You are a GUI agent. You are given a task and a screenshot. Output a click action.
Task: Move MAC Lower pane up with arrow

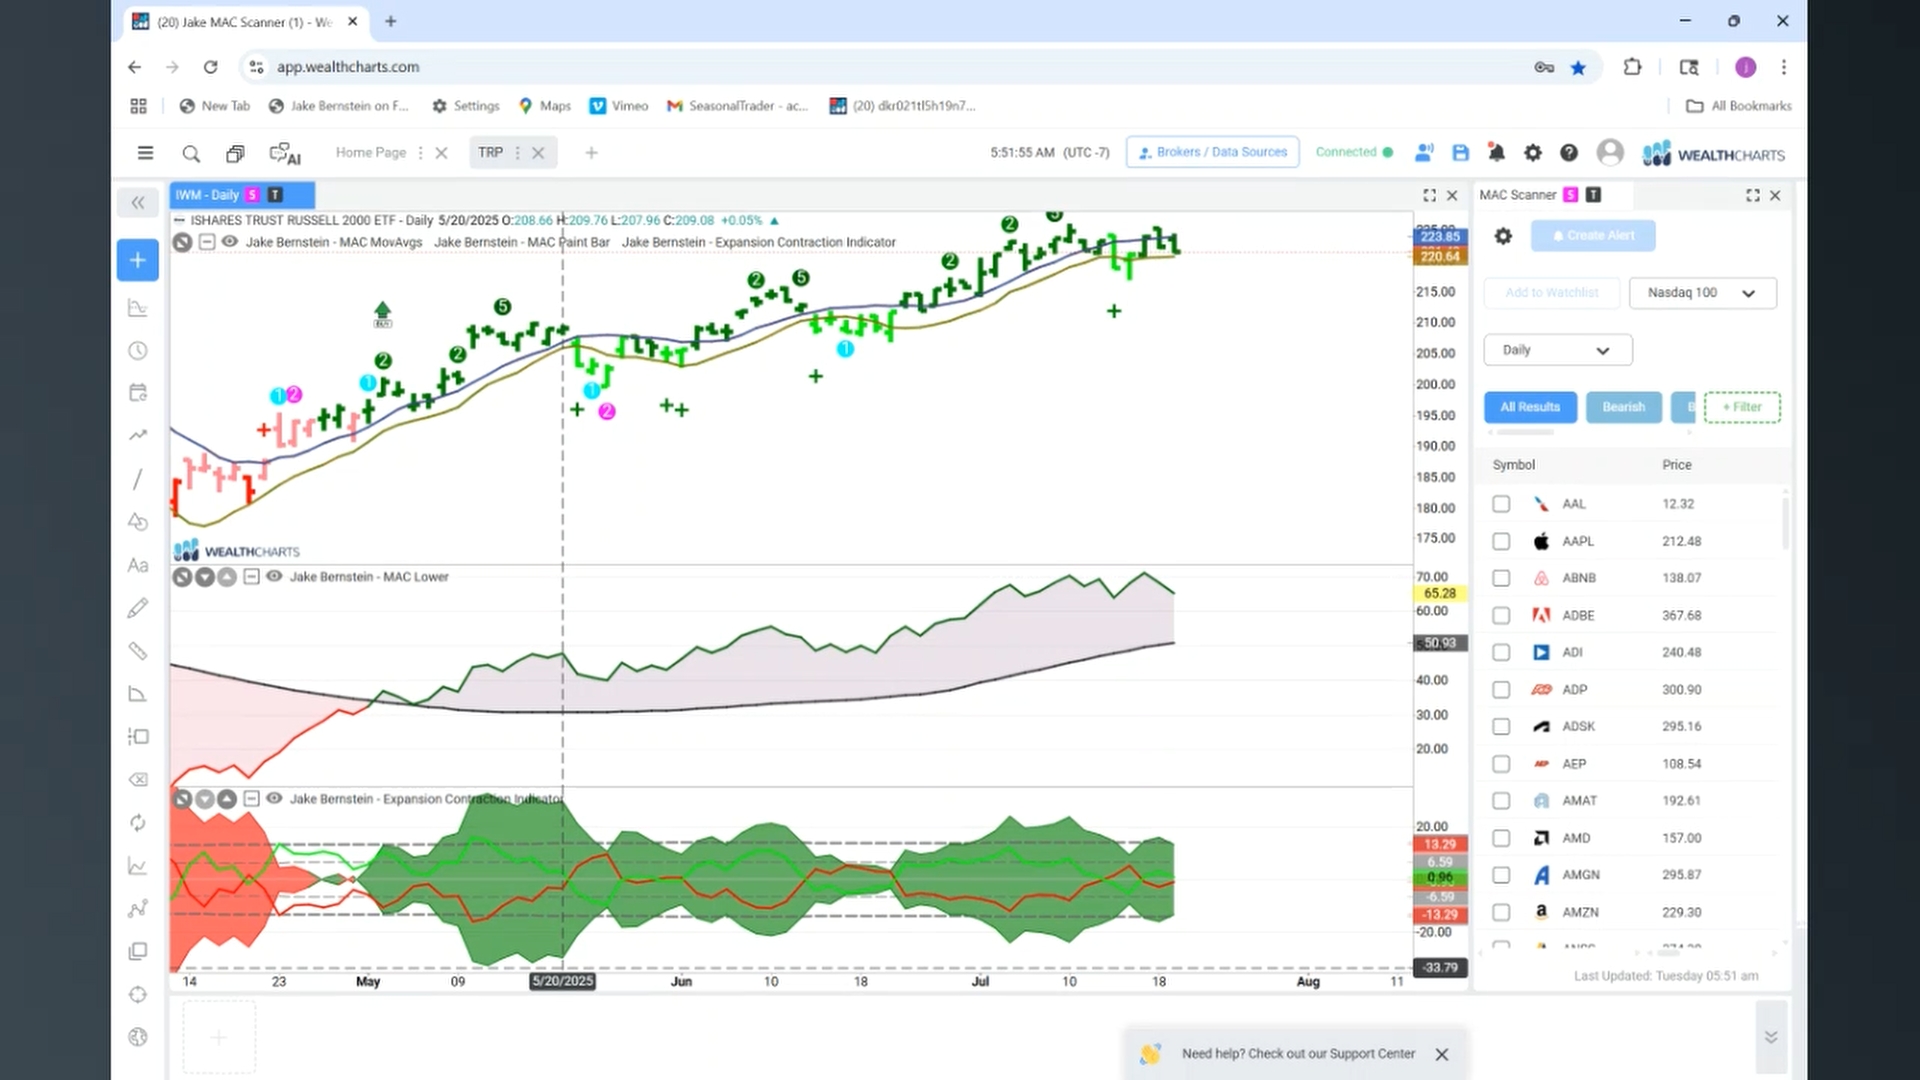226,577
